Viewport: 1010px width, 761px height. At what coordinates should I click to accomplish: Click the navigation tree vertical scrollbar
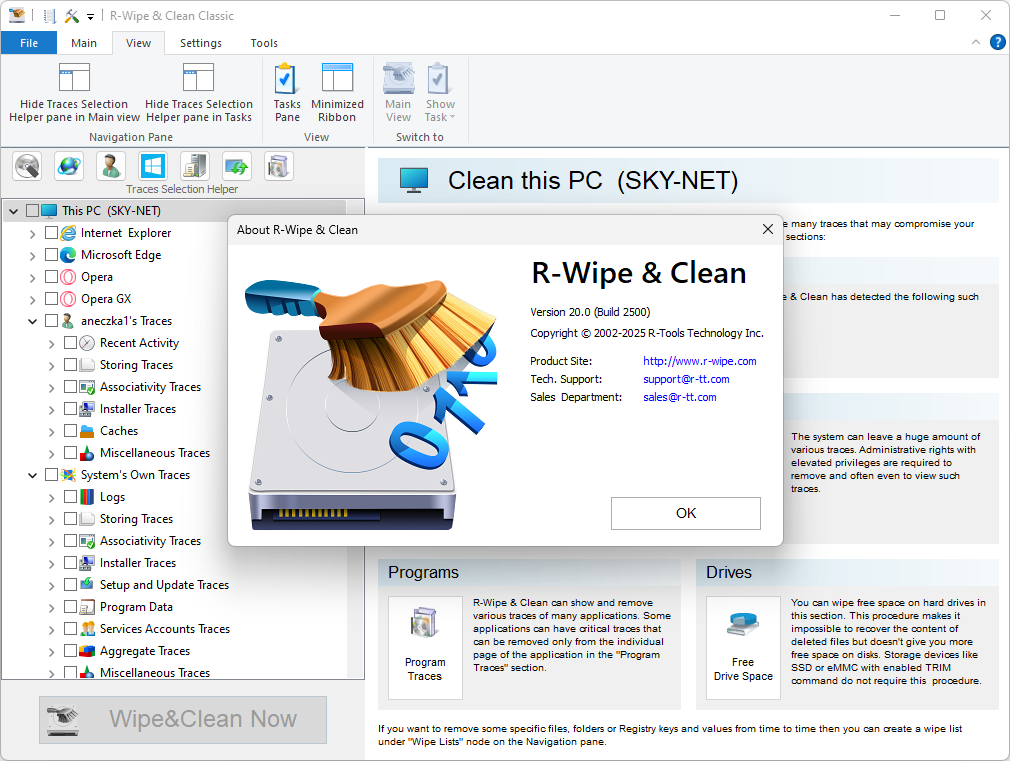coord(356,438)
